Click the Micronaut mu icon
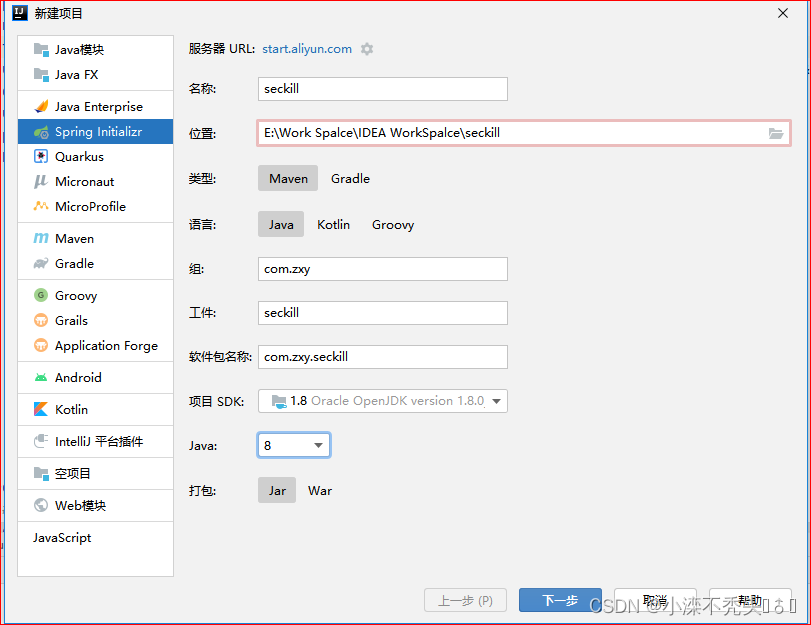 pyautogui.click(x=41, y=182)
